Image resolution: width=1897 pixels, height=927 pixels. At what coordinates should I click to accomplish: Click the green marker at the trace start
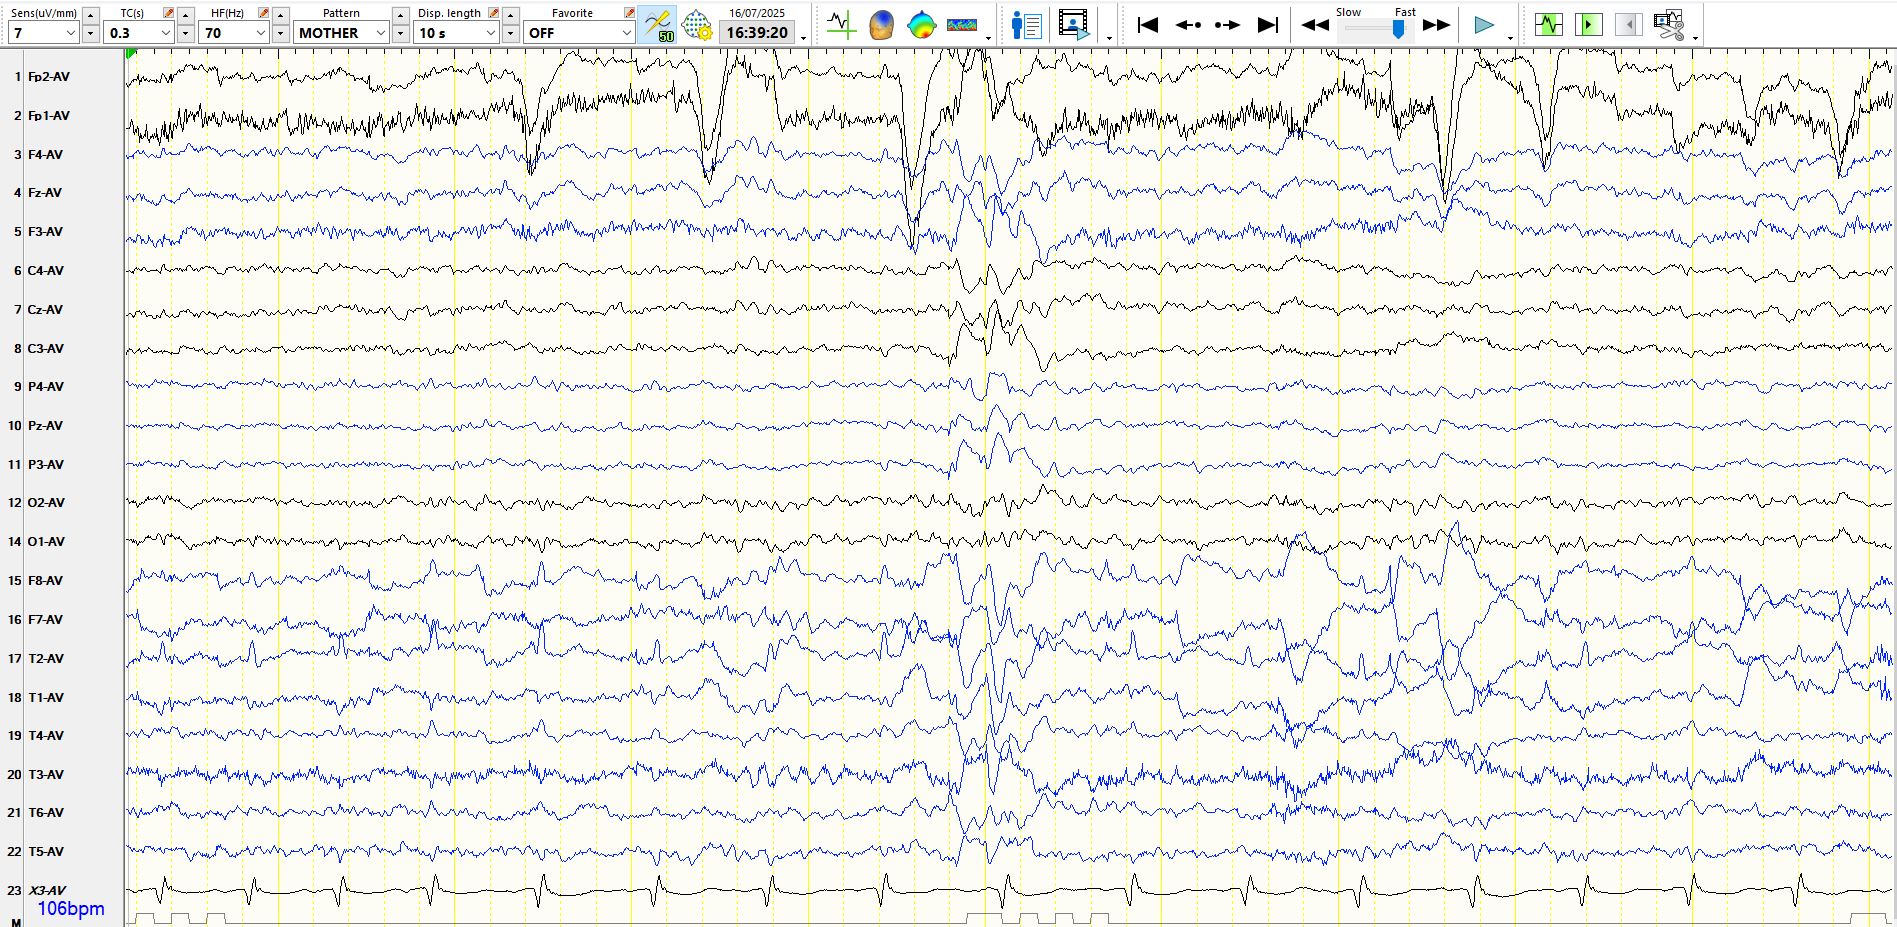point(131,54)
